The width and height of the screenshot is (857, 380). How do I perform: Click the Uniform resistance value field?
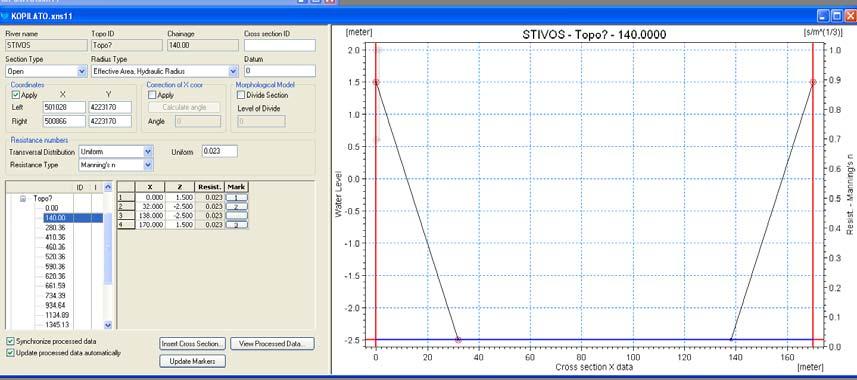click(220, 151)
